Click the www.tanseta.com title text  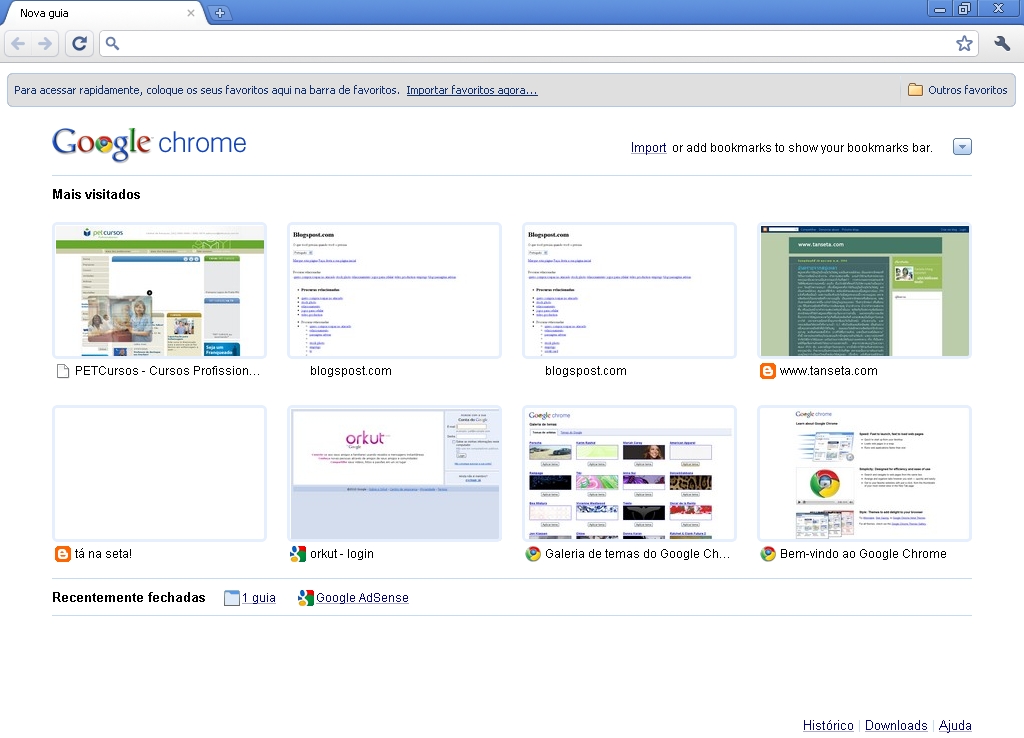829,371
